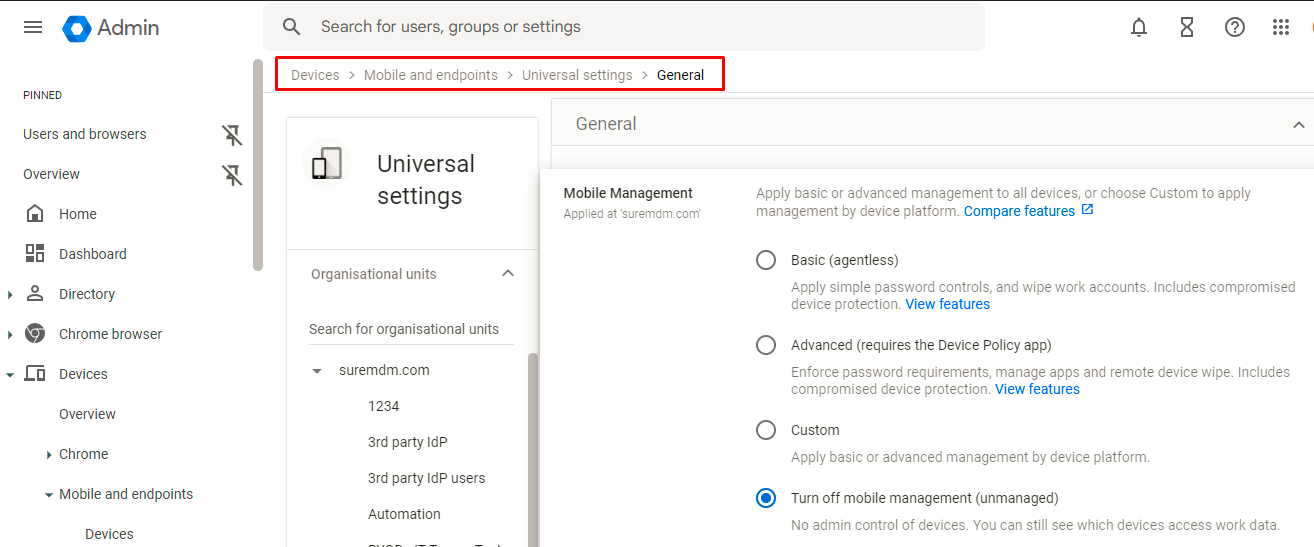1314x547 pixels.
Task: Click Devices breadcrumb link
Action: (x=315, y=75)
